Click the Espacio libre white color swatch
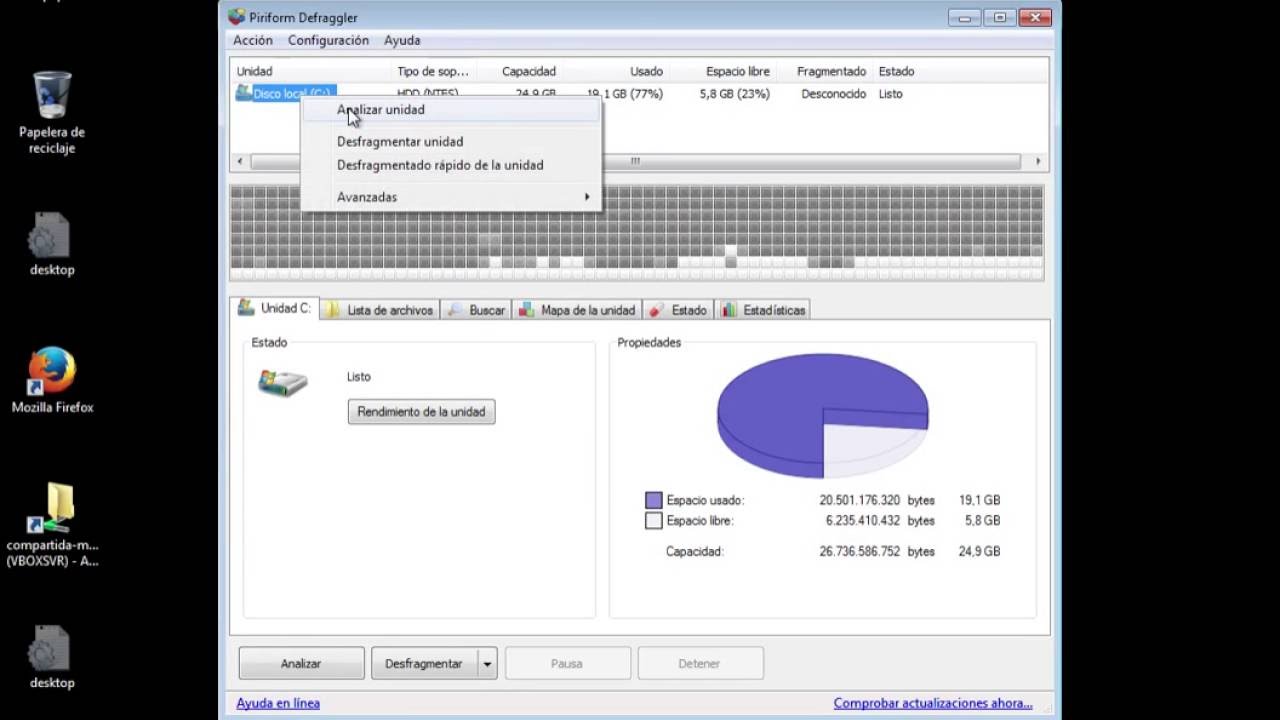This screenshot has width=1280, height=720. point(654,521)
